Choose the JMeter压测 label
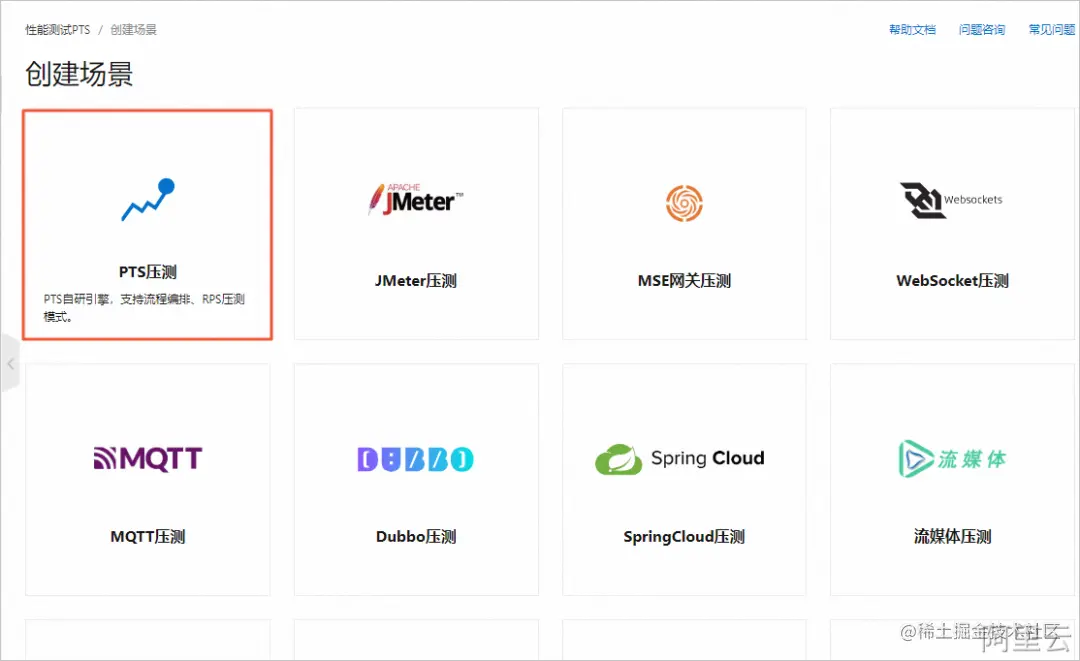This screenshot has width=1080, height=661. (415, 281)
